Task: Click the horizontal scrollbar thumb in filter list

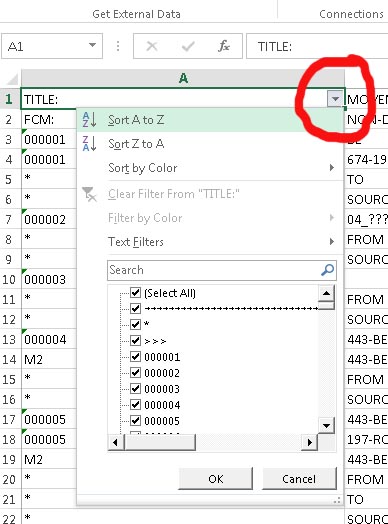Action: (160, 442)
